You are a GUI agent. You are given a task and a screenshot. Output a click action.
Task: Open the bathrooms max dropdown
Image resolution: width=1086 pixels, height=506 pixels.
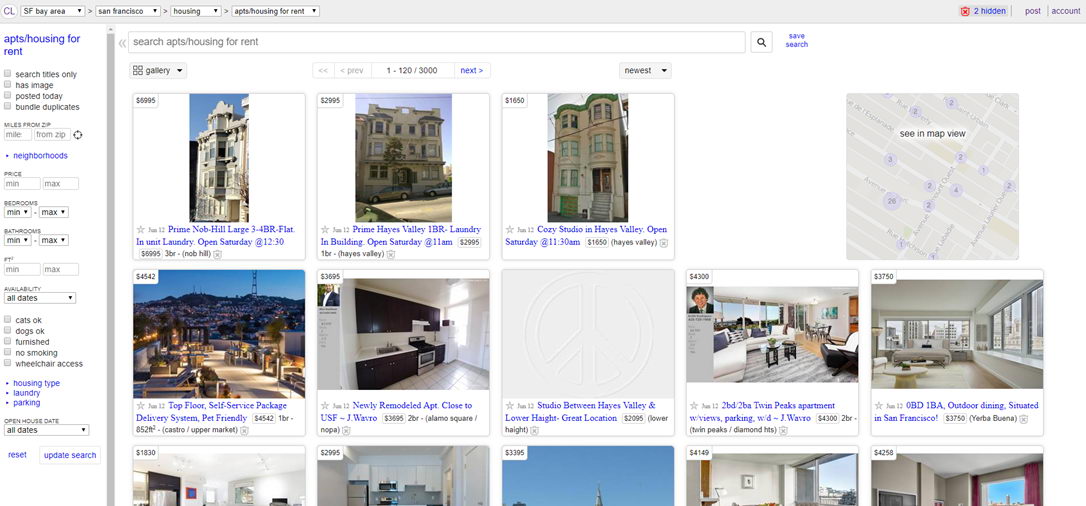[53, 240]
